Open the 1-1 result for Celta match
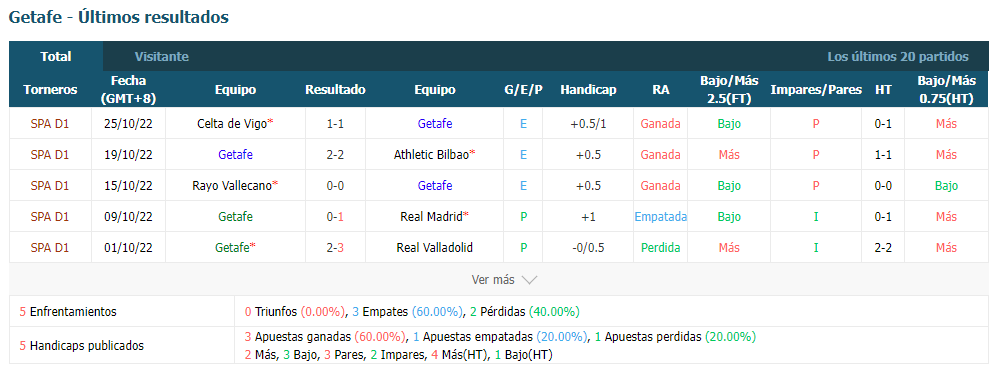 click(335, 124)
